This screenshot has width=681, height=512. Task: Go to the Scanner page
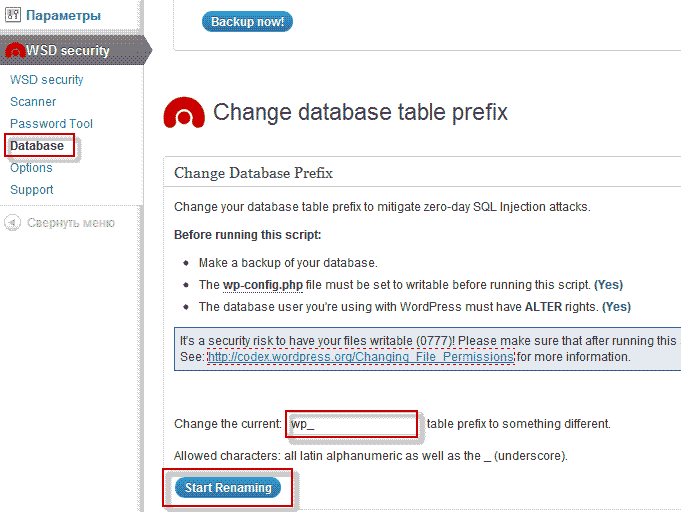[33, 102]
